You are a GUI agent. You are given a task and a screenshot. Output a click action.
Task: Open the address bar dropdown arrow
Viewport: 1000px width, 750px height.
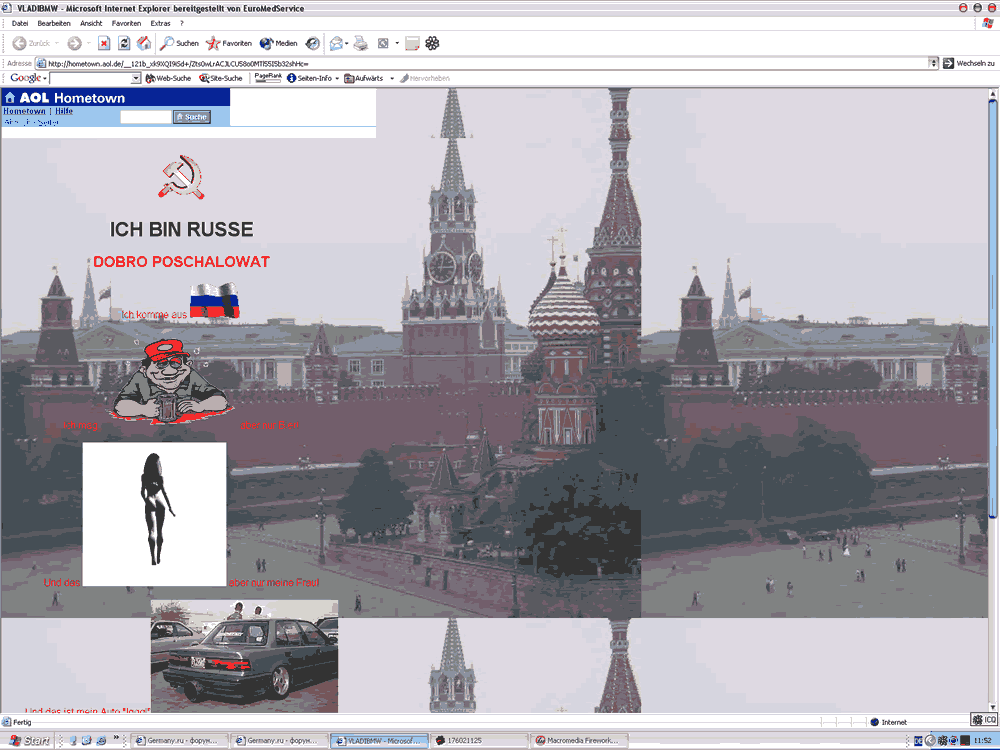pos(934,63)
